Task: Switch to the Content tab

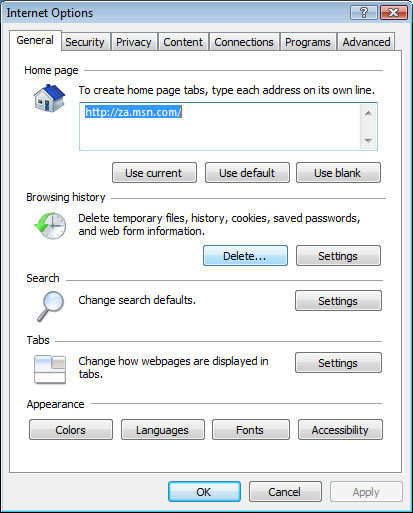Action: pyautogui.click(x=183, y=42)
